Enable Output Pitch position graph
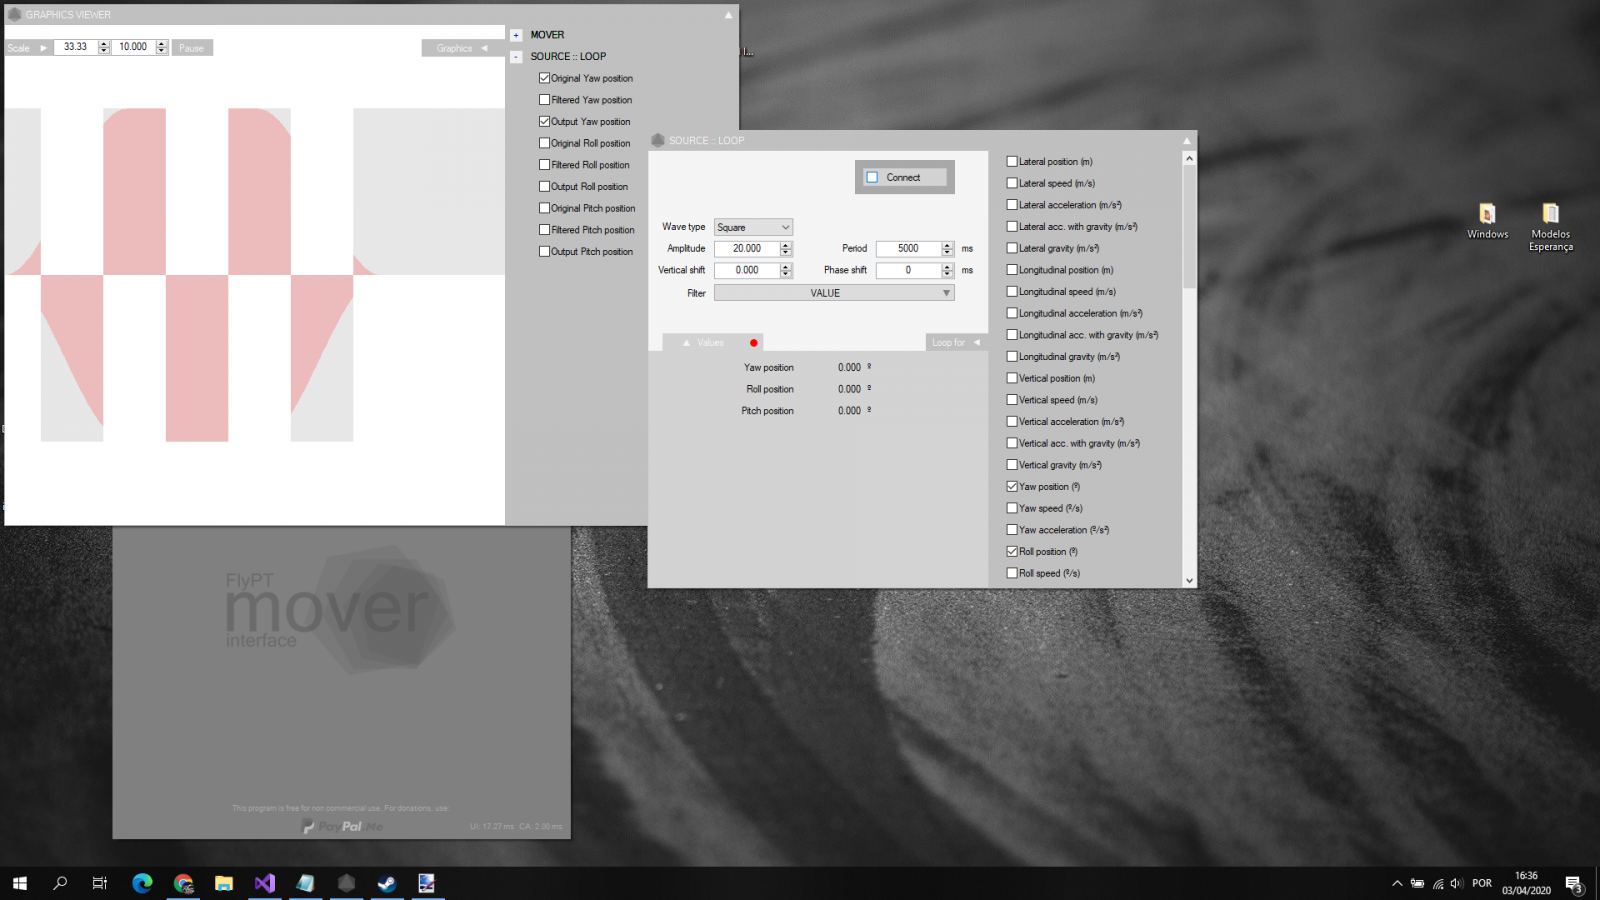This screenshot has height=900, width=1600. [x=545, y=252]
